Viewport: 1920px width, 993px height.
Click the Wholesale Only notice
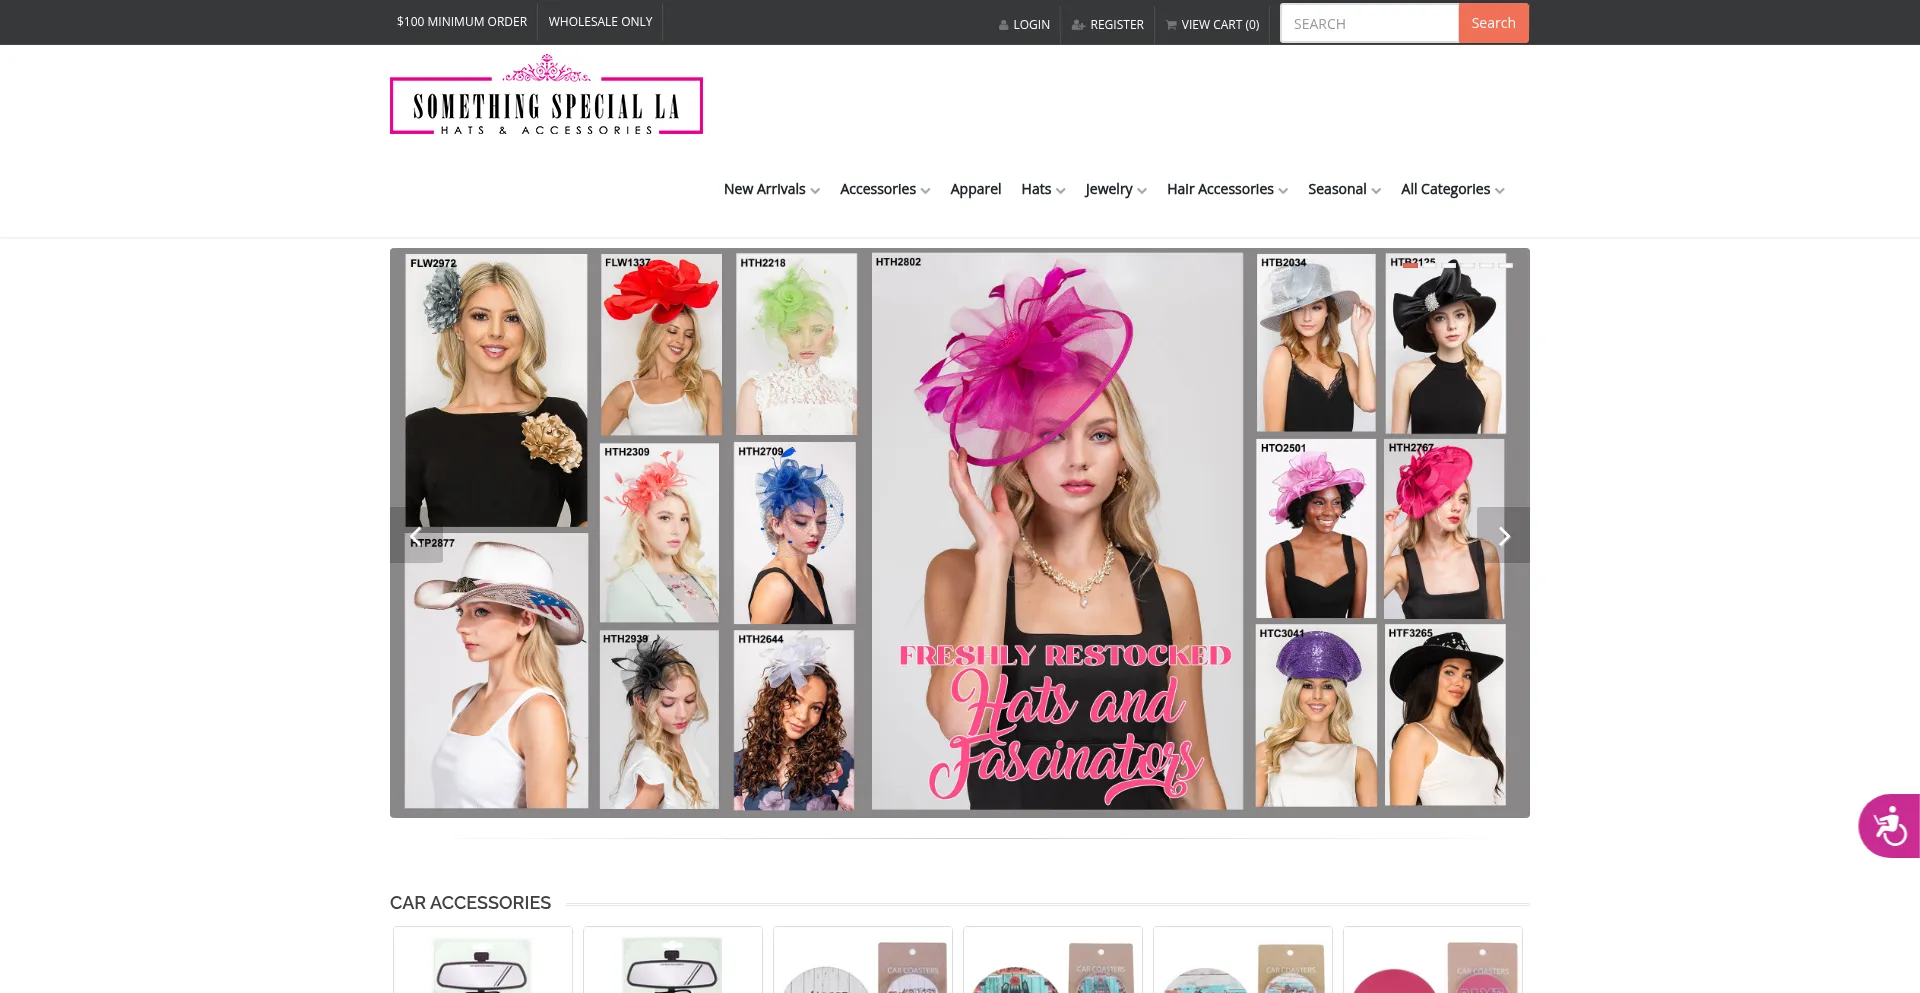(x=600, y=21)
